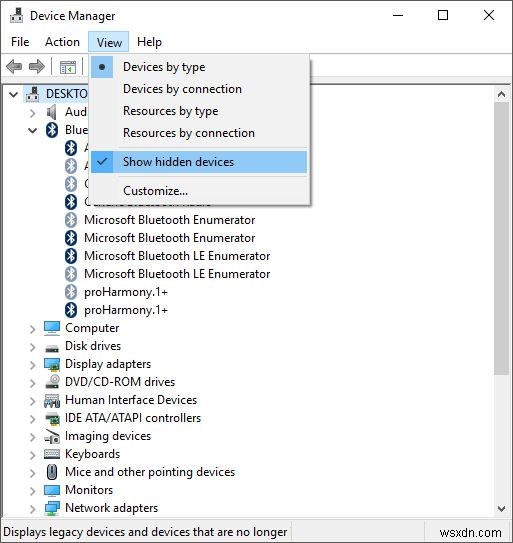Choose Resources by type view
Image resolution: width=513 pixels, height=543 pixels.
pos(199,111)
